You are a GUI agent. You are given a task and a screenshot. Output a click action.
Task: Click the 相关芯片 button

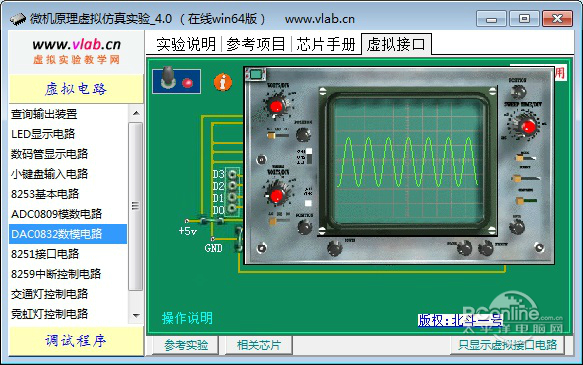(x=258, y=345)
